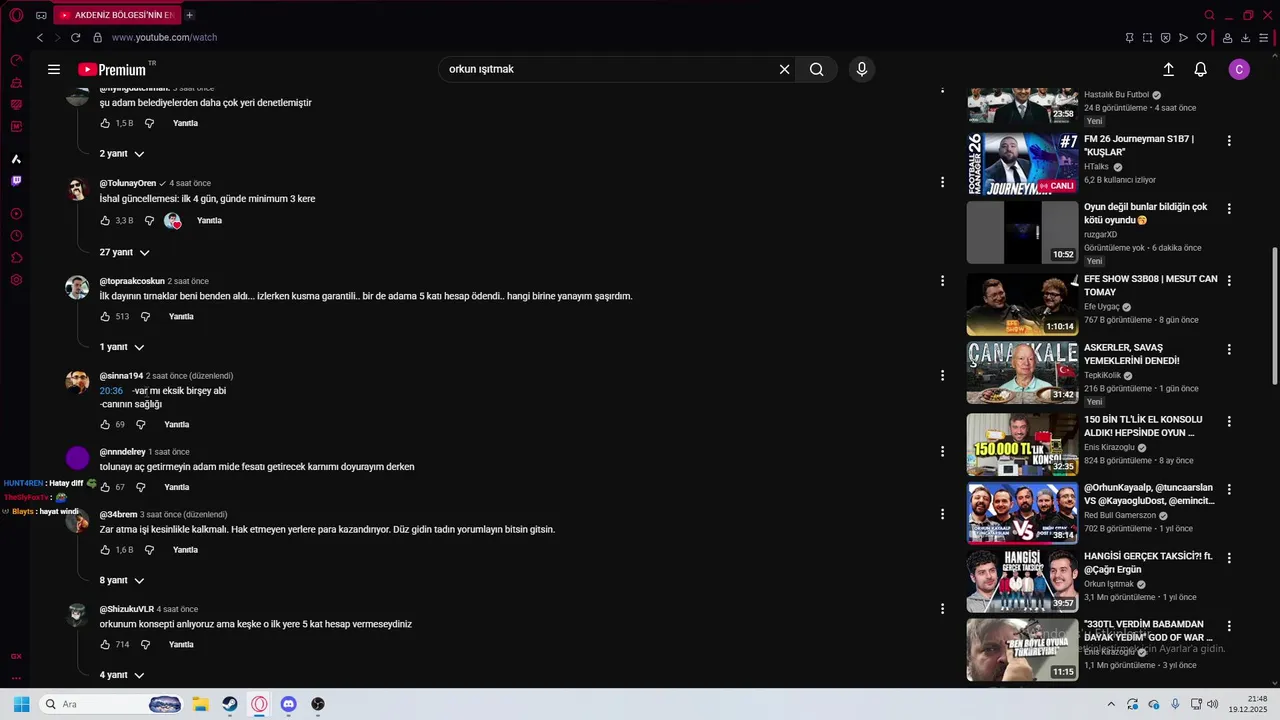Reload the page in Opera
This screenshot has height=720, width=1280.
75,37
